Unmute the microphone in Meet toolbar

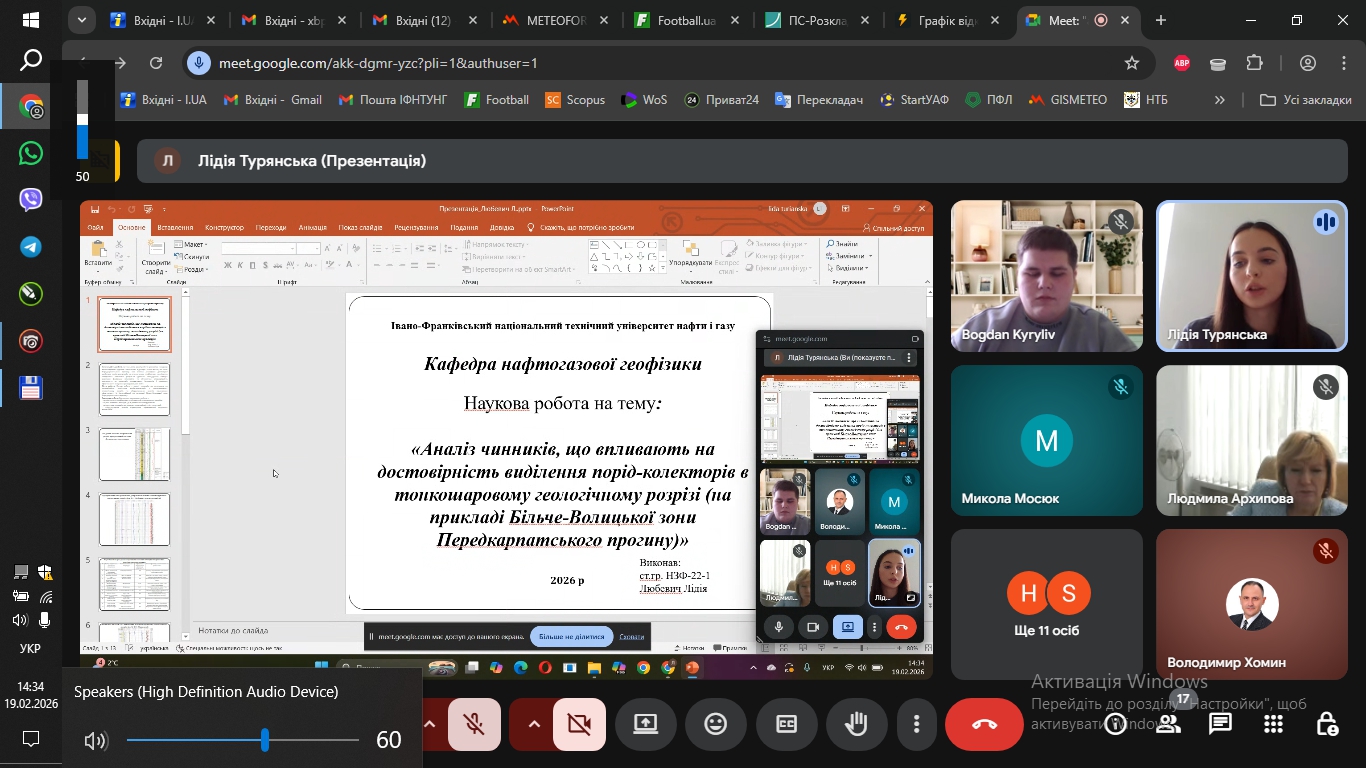pyautogui.click(x=474, y=724)
